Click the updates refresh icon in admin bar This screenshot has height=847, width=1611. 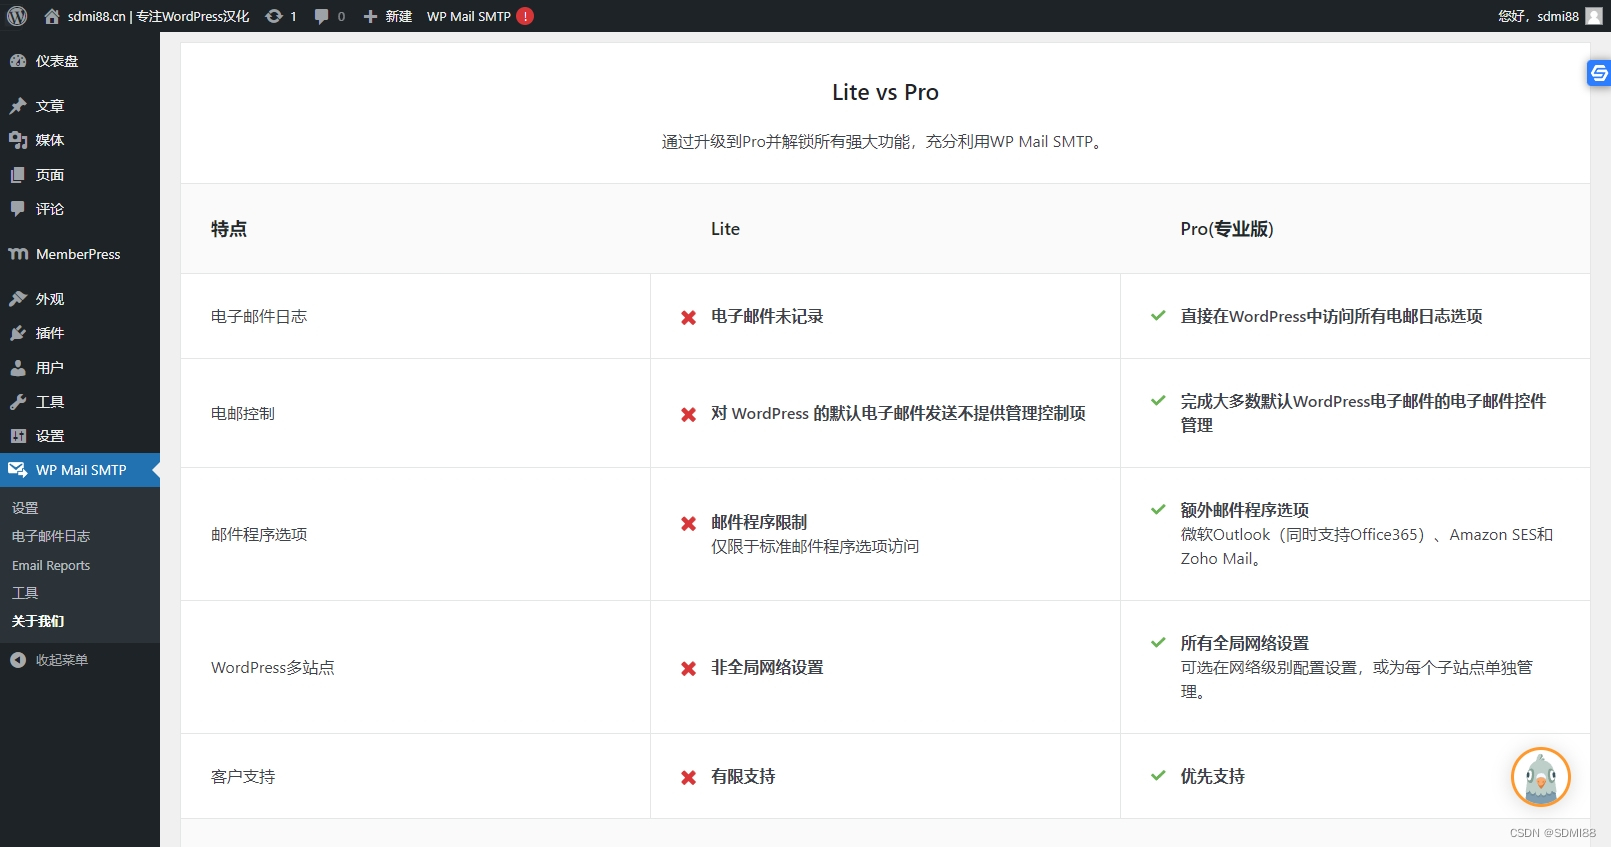point(274,16)
